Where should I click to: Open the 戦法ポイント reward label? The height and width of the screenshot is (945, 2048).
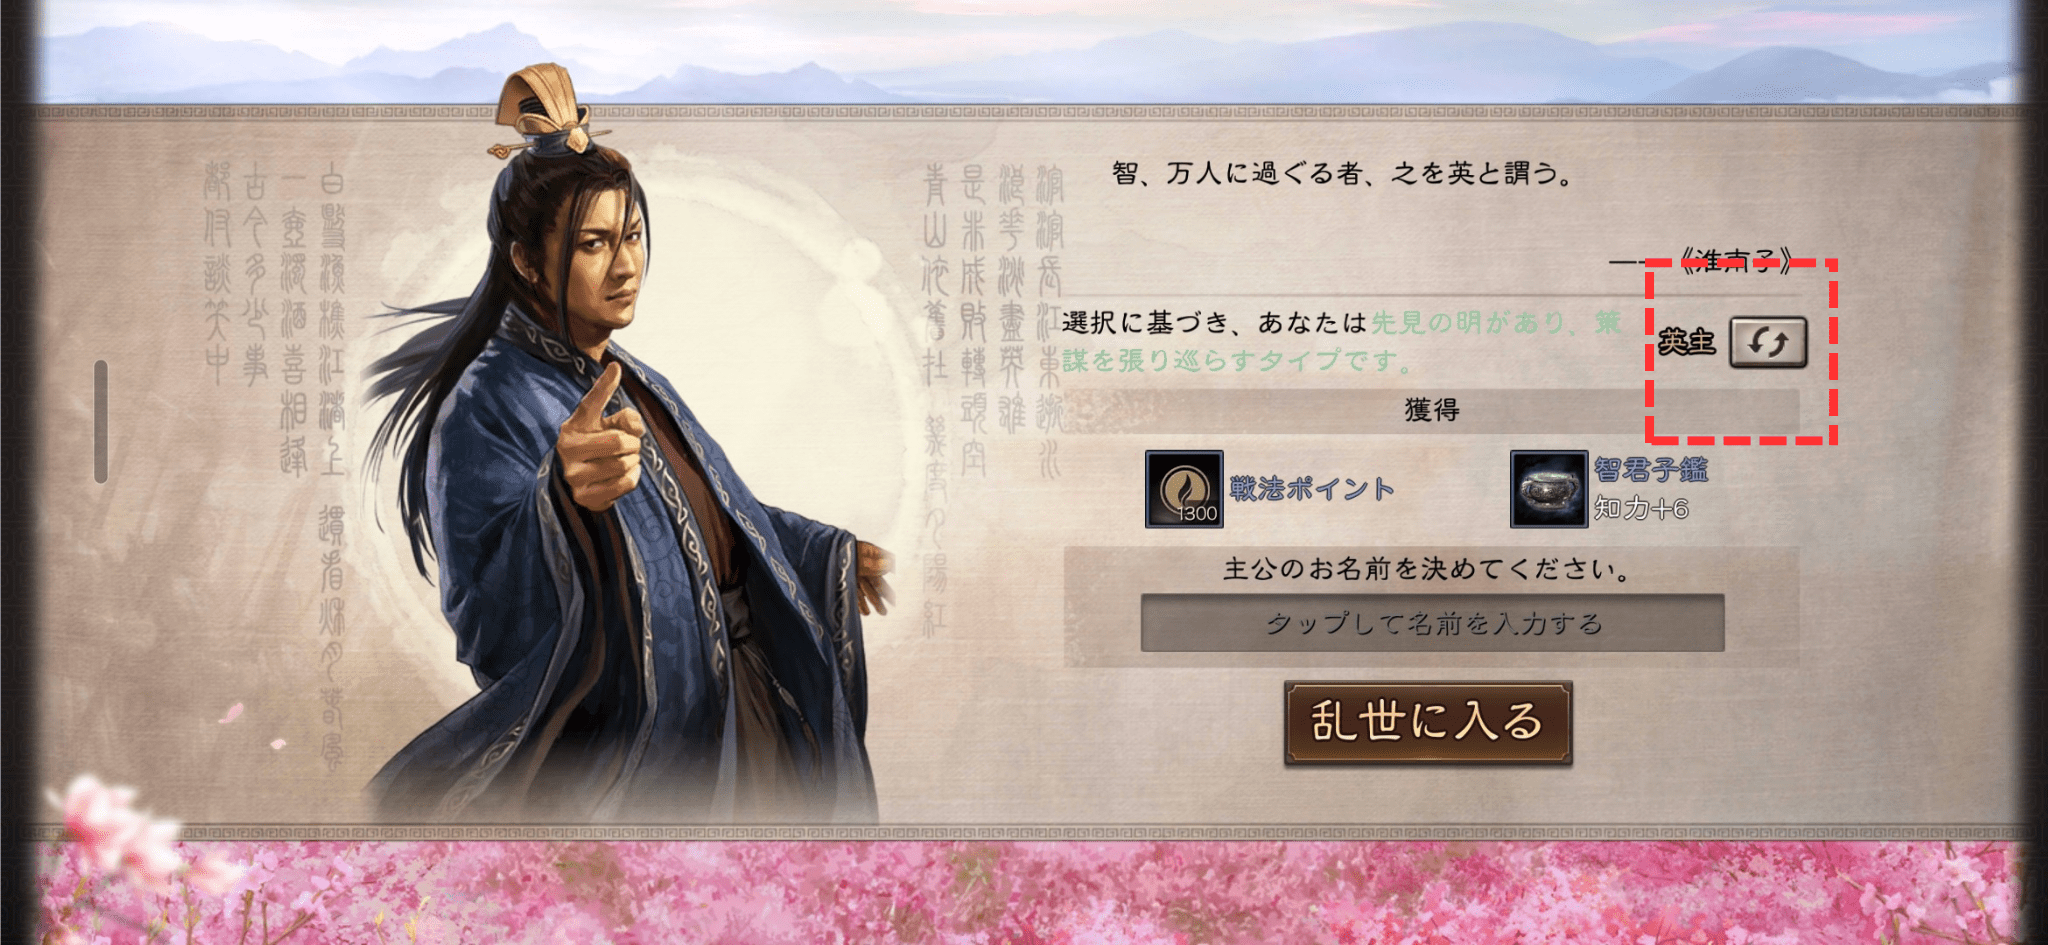pos(1312,488)
